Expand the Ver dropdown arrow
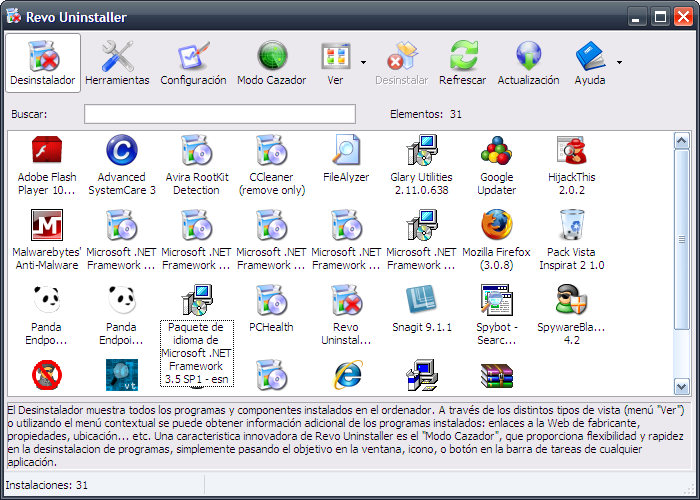Screen dimensions: 700x500 pyautogui.click(x=363, y=62)
